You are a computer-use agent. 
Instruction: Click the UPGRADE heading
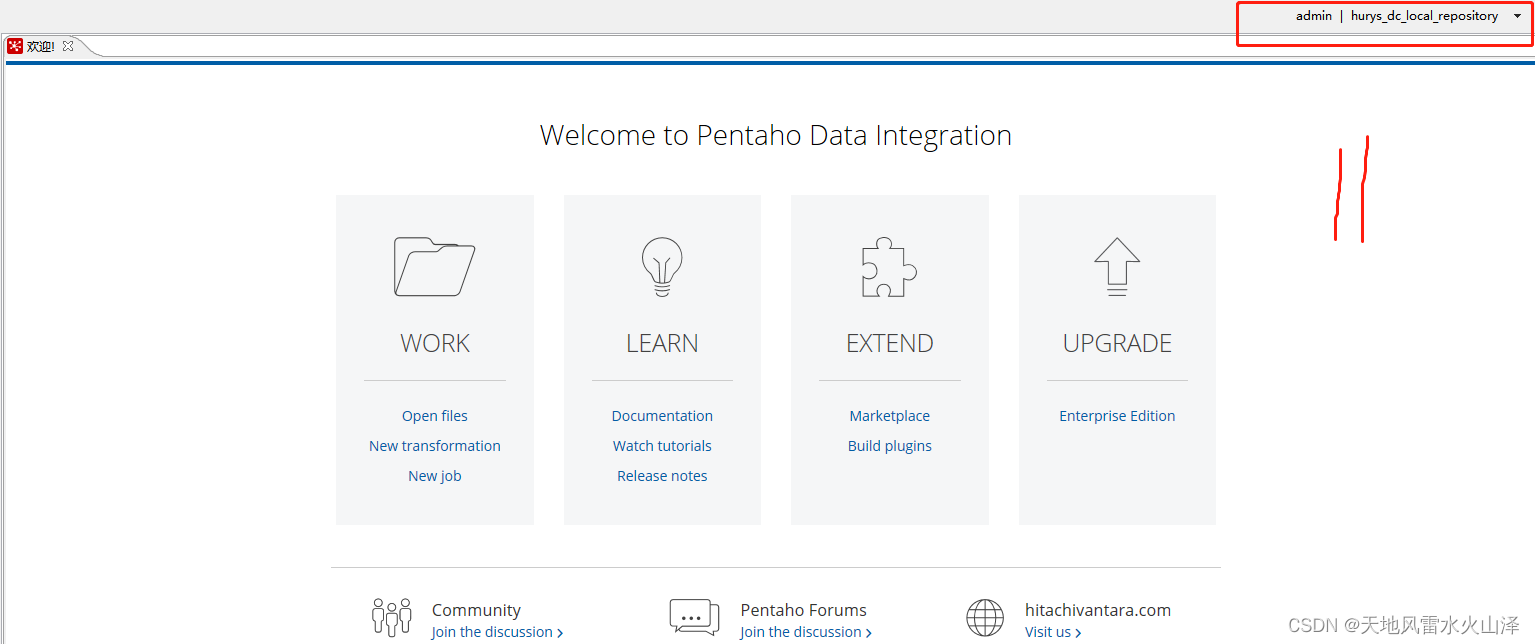coord(1117,343)
